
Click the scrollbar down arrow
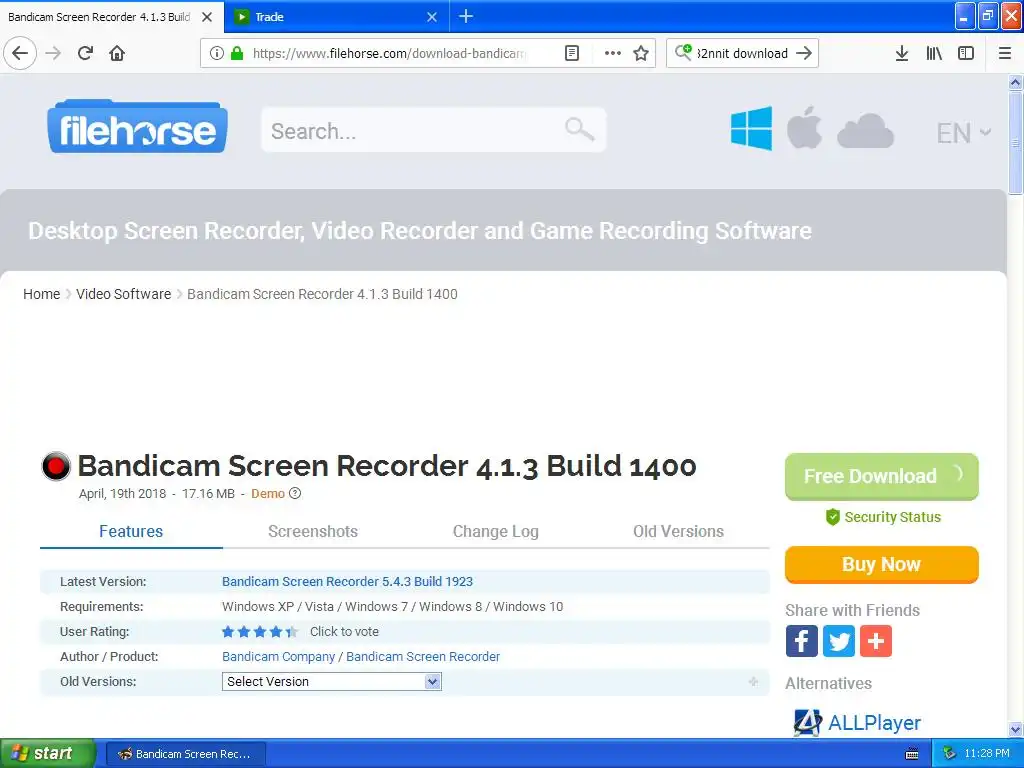[1015, 729]
